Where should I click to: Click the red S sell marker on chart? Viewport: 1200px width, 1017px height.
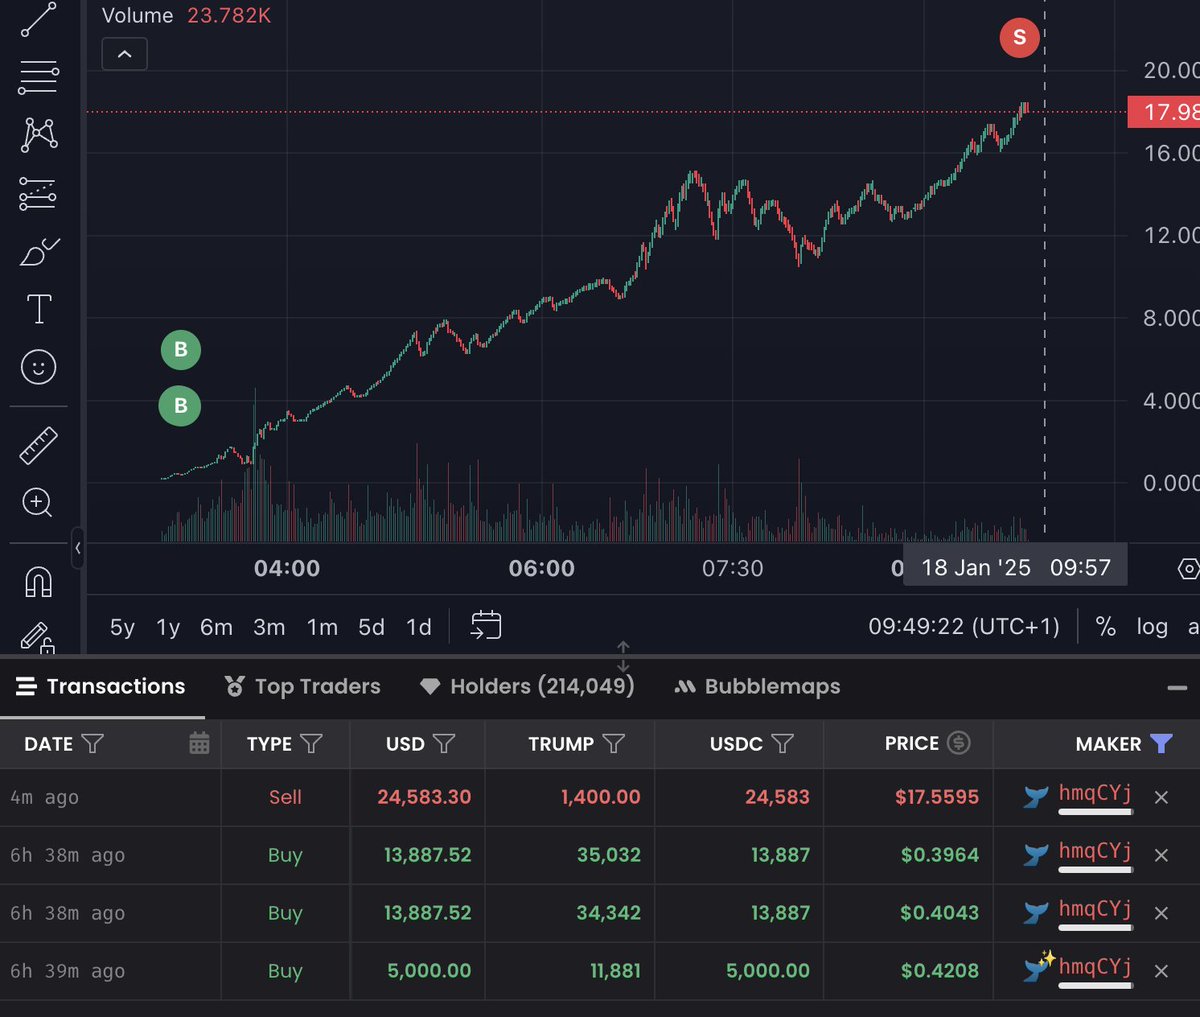pyautogui.click(x=1019, y=38)
